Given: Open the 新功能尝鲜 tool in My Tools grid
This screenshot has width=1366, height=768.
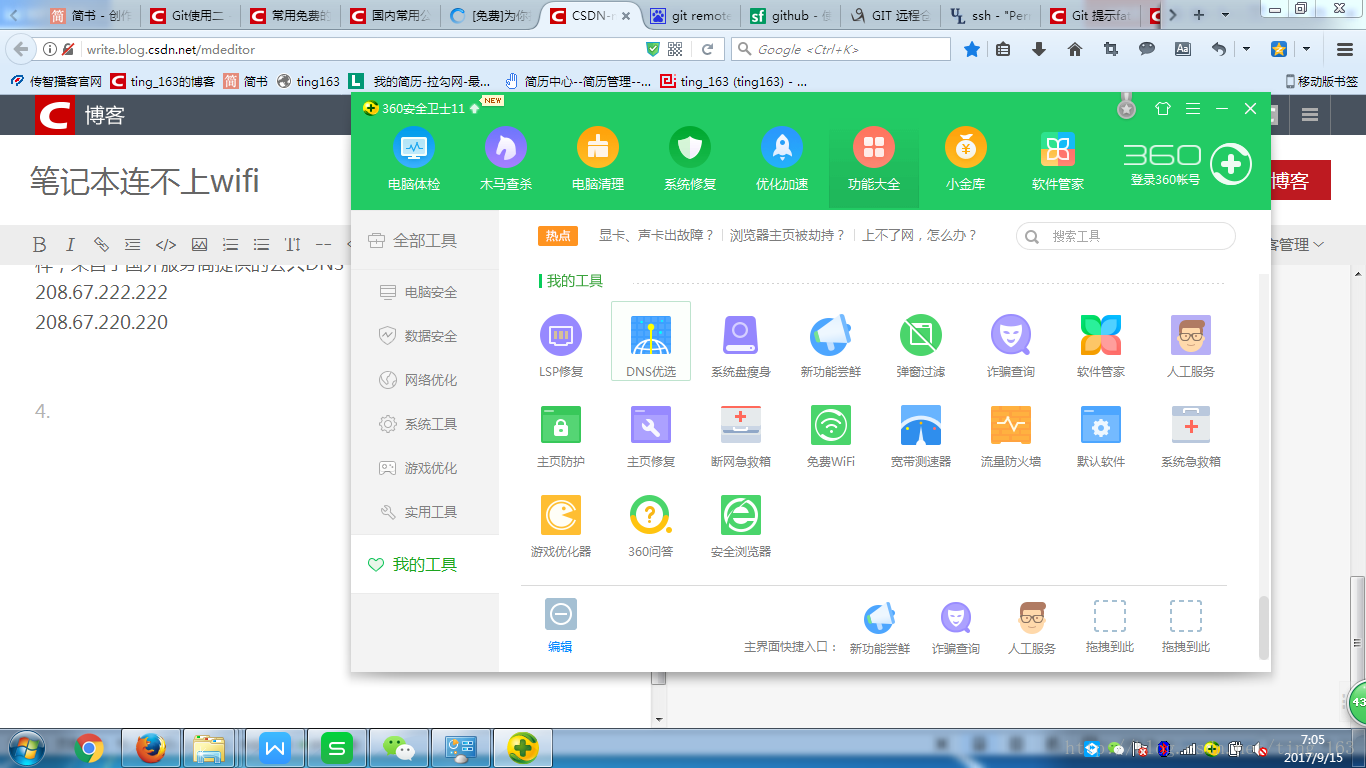Looking at the screenshot, I should [831, 344].
